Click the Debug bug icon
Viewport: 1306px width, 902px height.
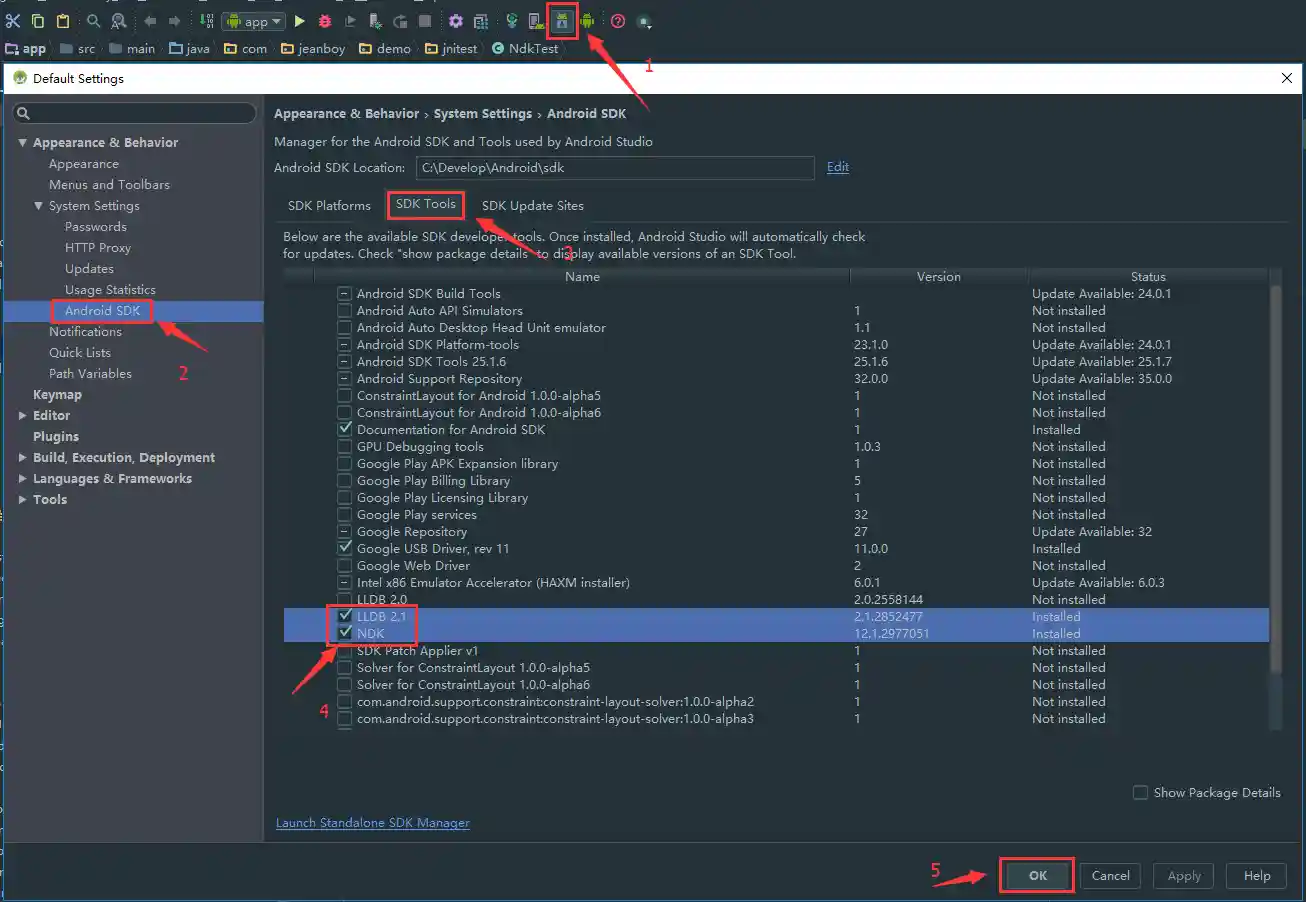pyautogui.click(x=324, y=21)
